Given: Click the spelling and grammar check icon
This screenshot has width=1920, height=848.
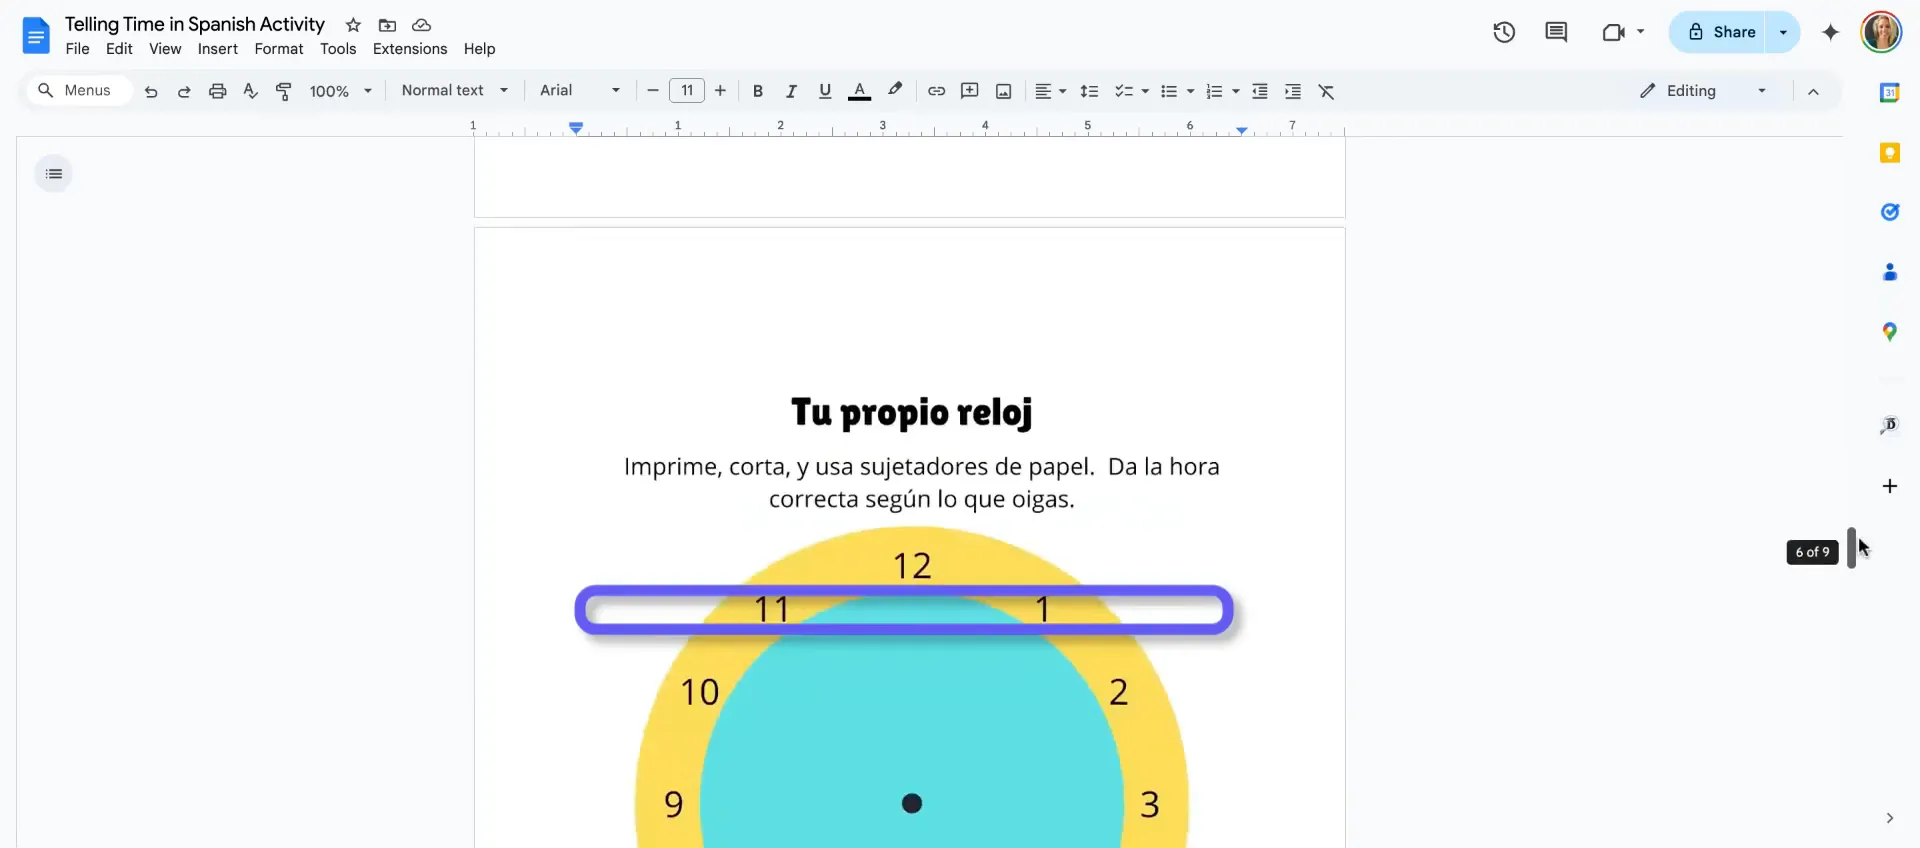Looking at the screenshot, I should point(251,91).
